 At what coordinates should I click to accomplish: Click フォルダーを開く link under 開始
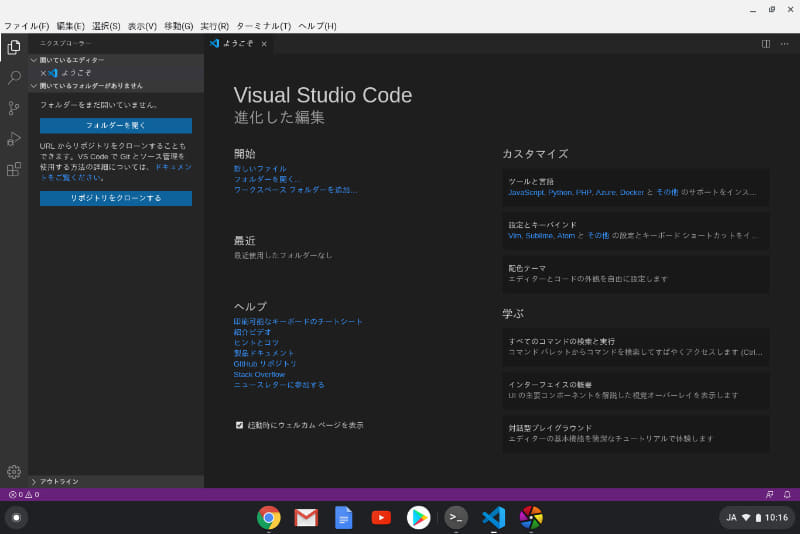(265, 180)
